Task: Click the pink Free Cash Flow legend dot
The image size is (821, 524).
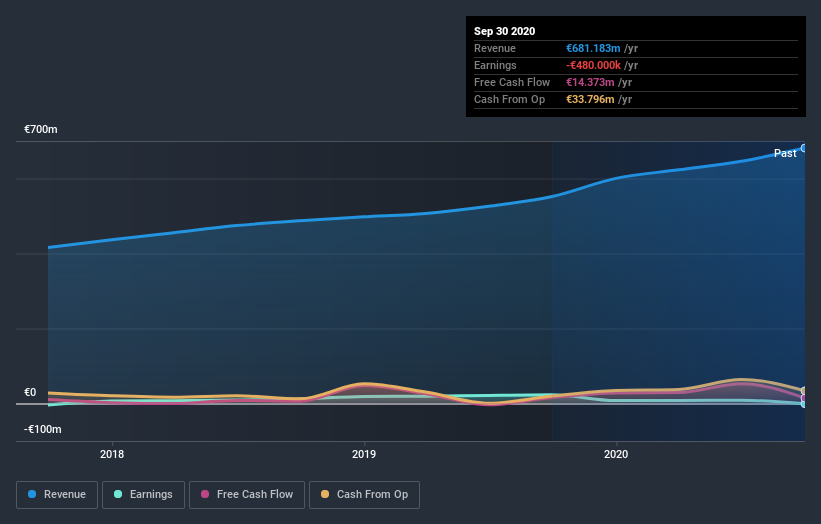Action: [205, 494]
